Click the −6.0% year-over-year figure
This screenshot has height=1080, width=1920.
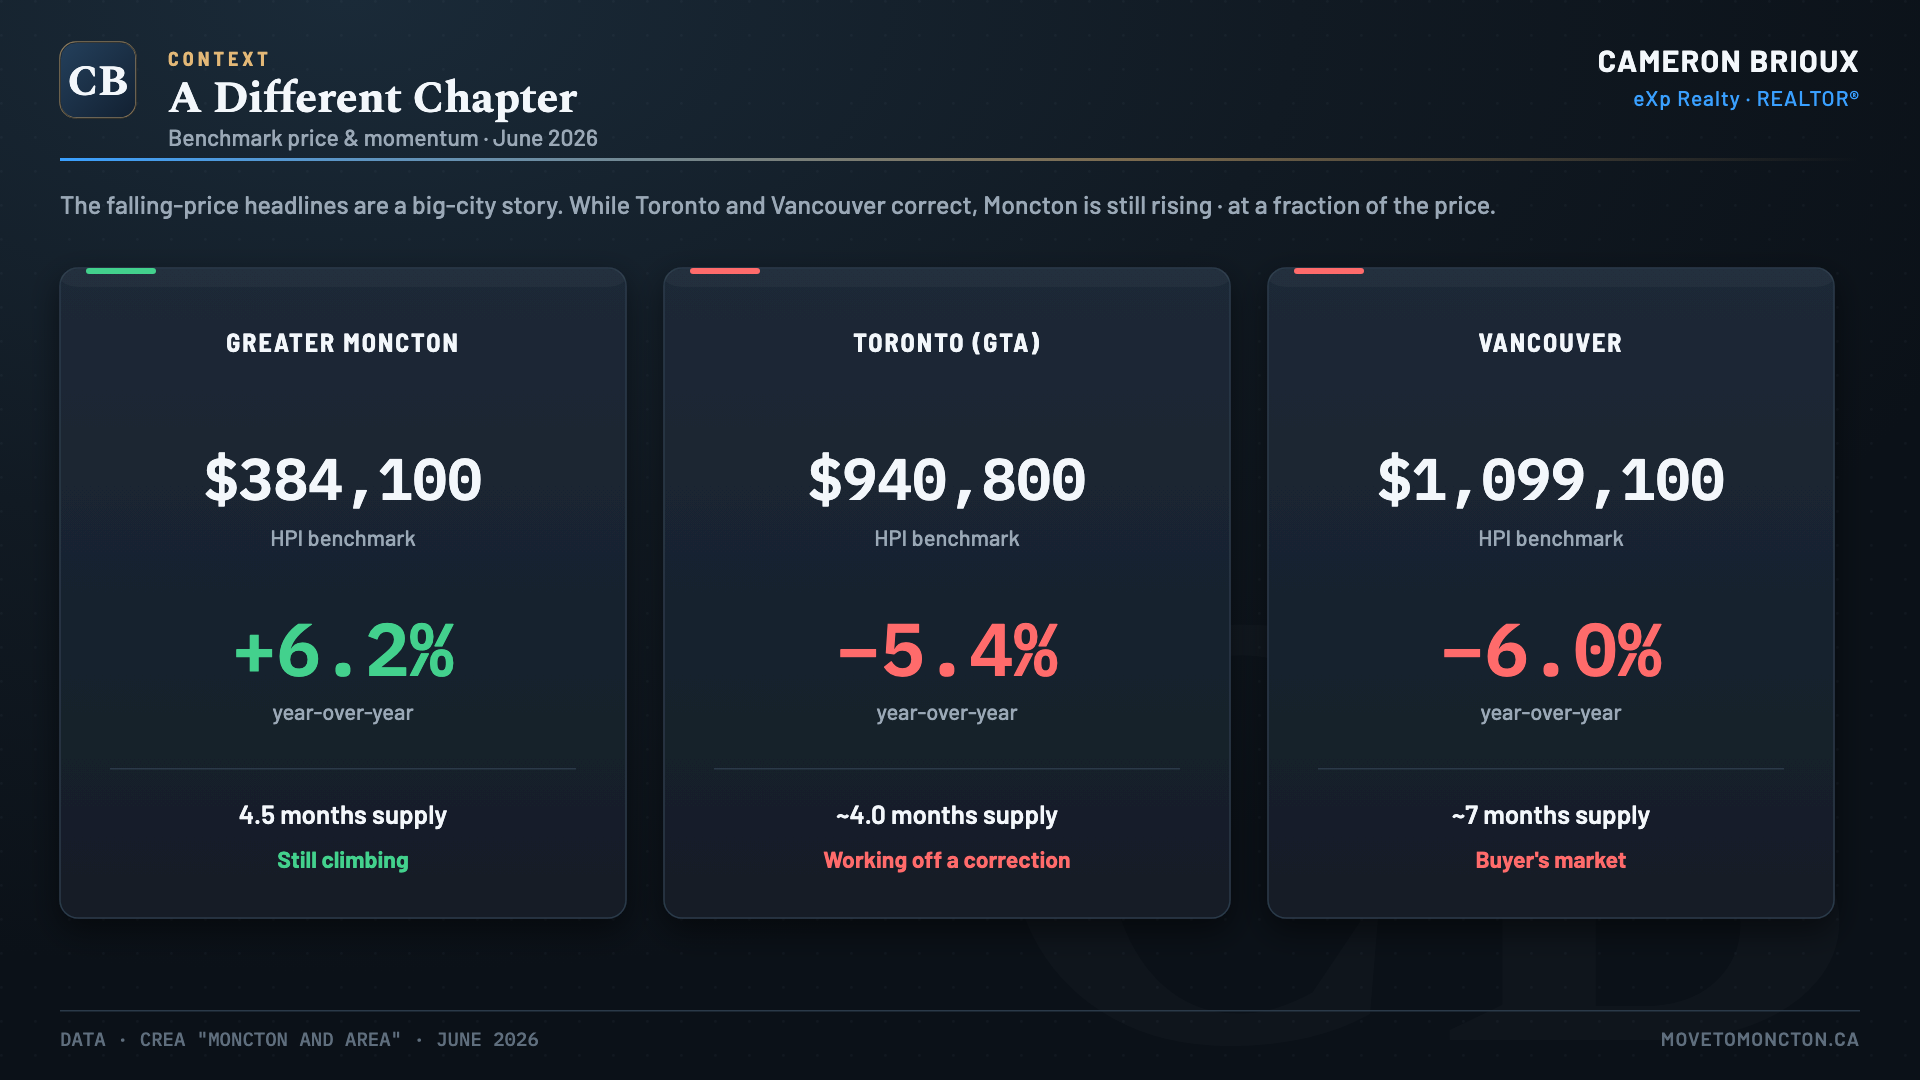point(1551,651)
